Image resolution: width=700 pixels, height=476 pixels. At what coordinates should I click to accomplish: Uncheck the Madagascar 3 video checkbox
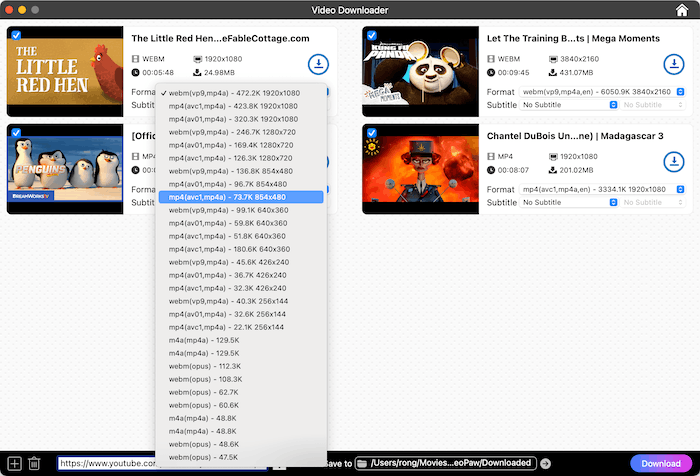[371, 132]
